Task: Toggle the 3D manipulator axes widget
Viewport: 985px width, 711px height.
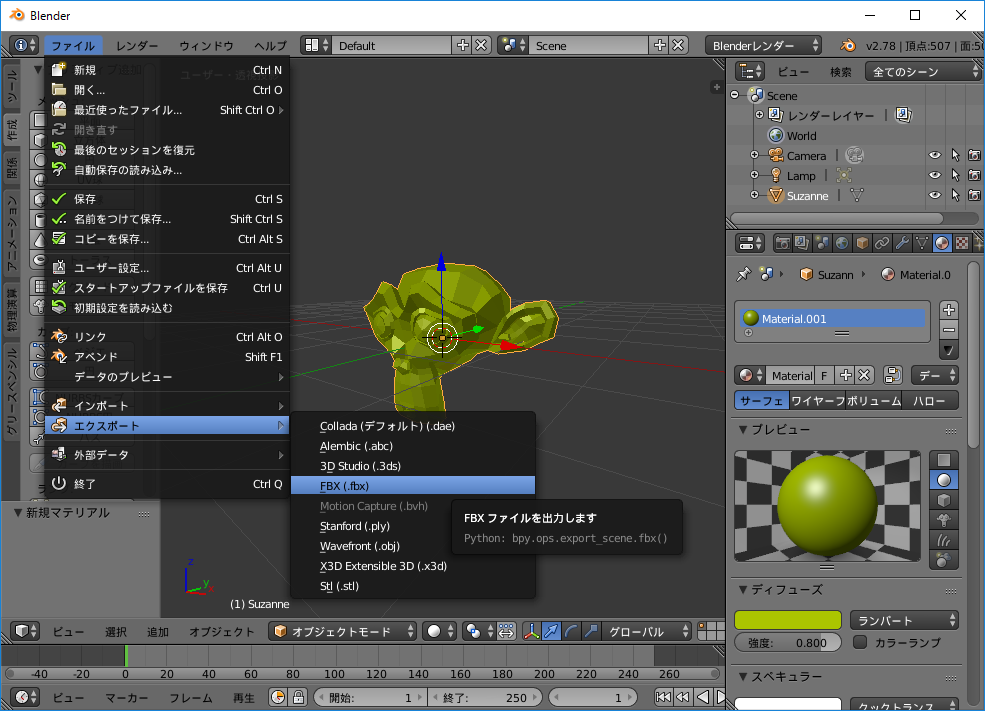Action: pyautogui.click(x=531, y=631)
